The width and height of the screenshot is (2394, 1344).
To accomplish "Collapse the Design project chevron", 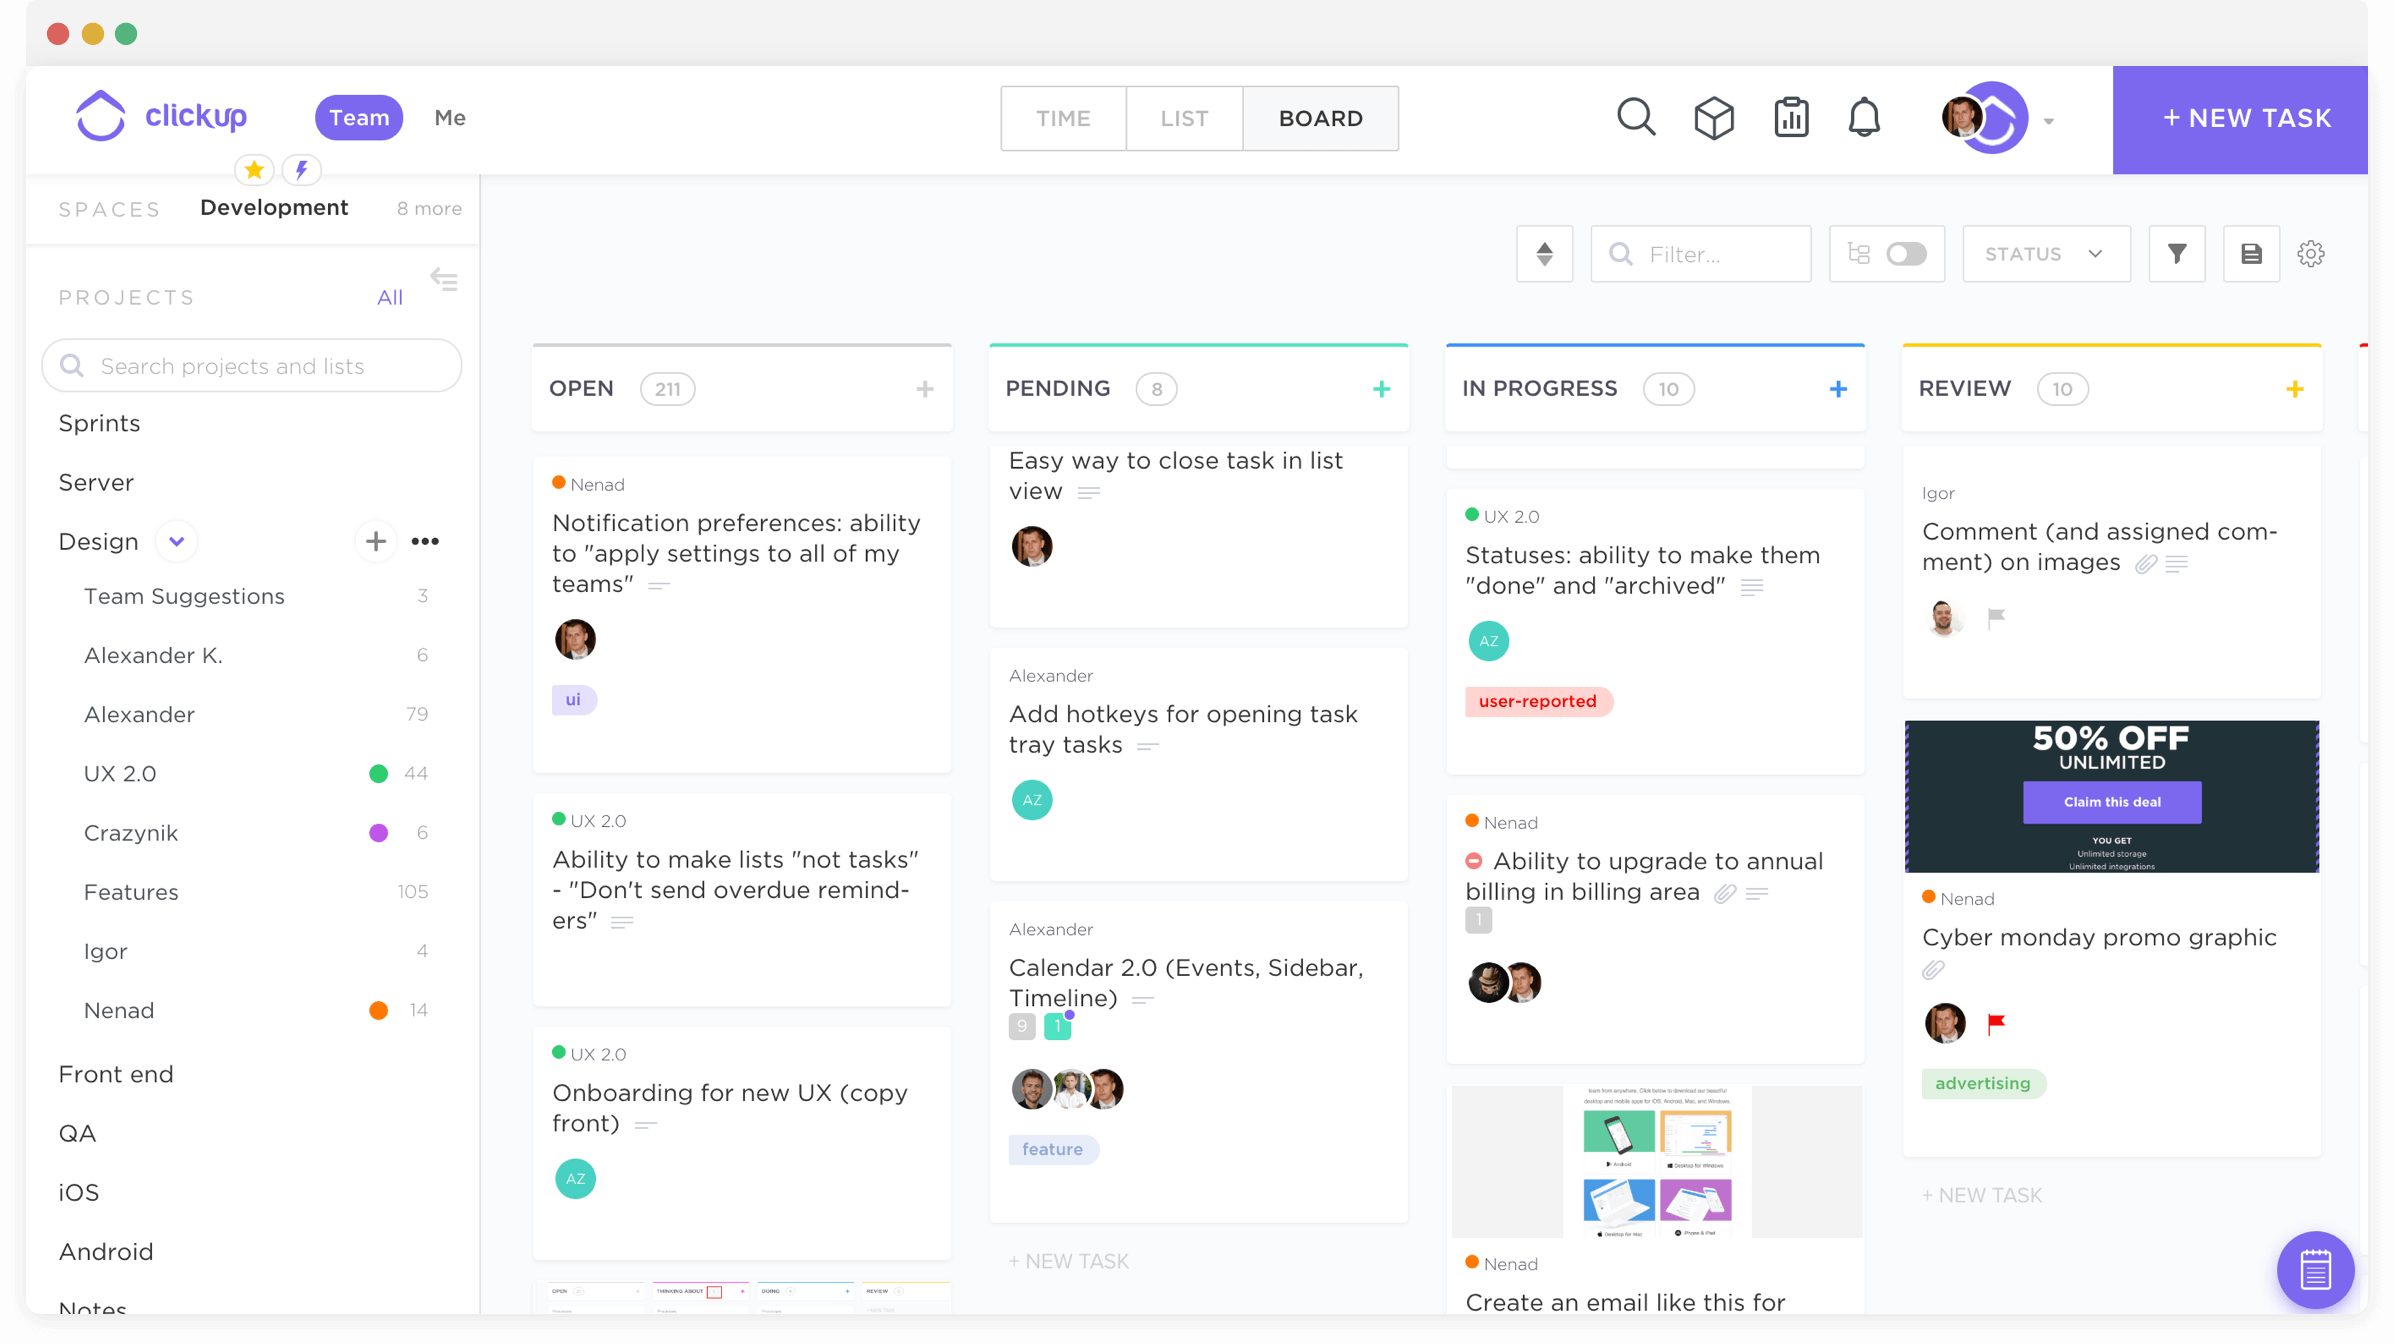I will click(177, 542).
